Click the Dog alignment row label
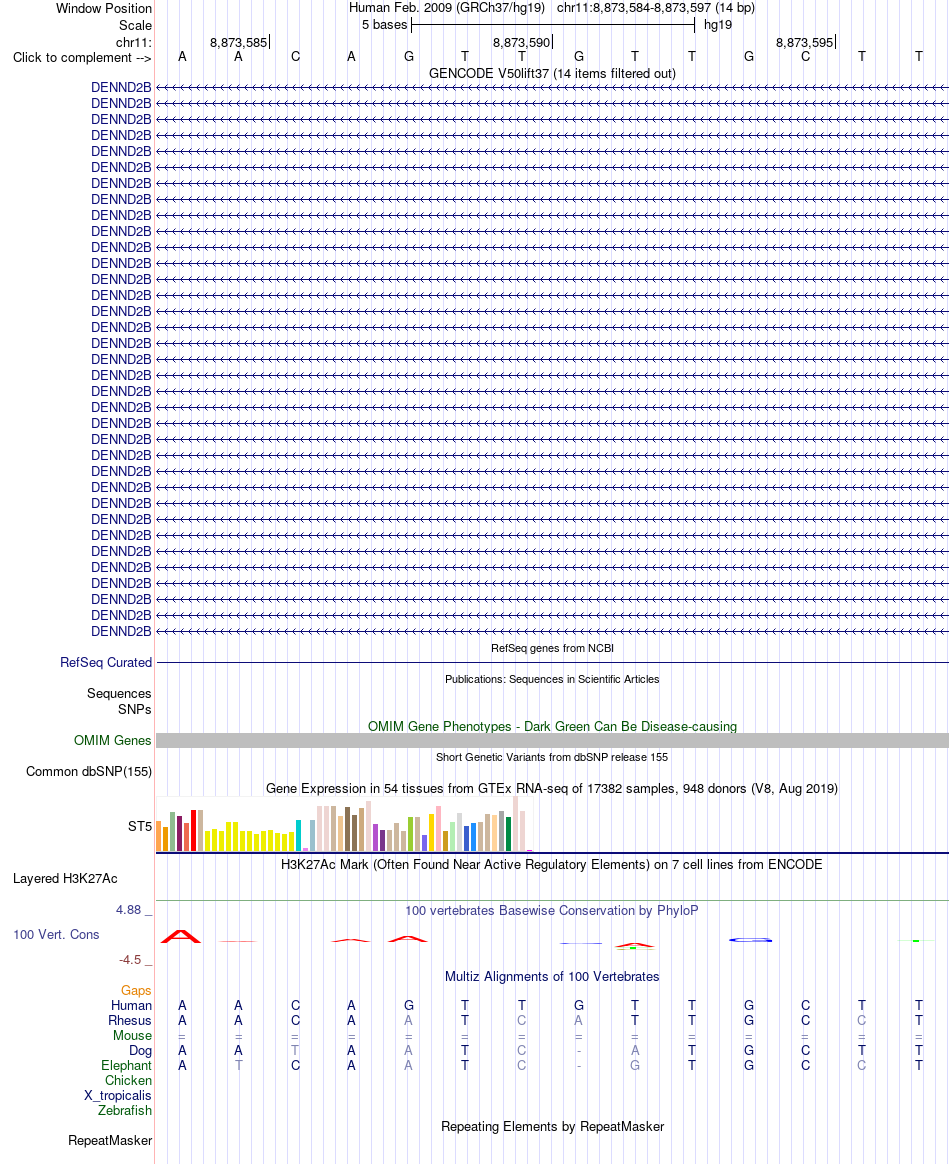This screenshot has width=950, height=1164. click(140, 1050)
